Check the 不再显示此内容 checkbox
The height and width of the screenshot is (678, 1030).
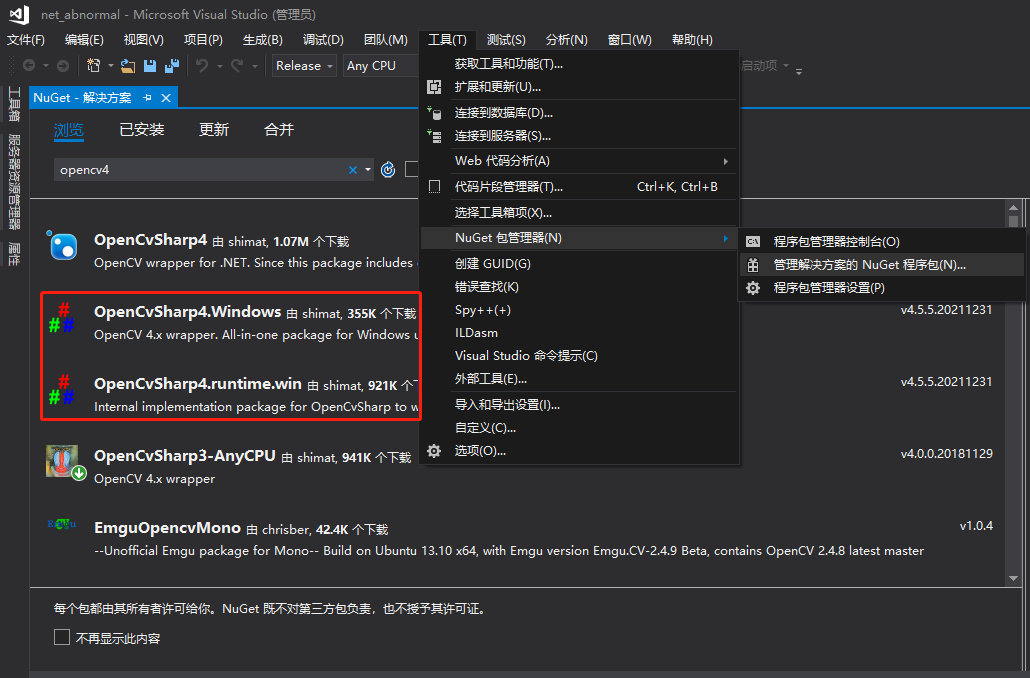coord(62,637)
